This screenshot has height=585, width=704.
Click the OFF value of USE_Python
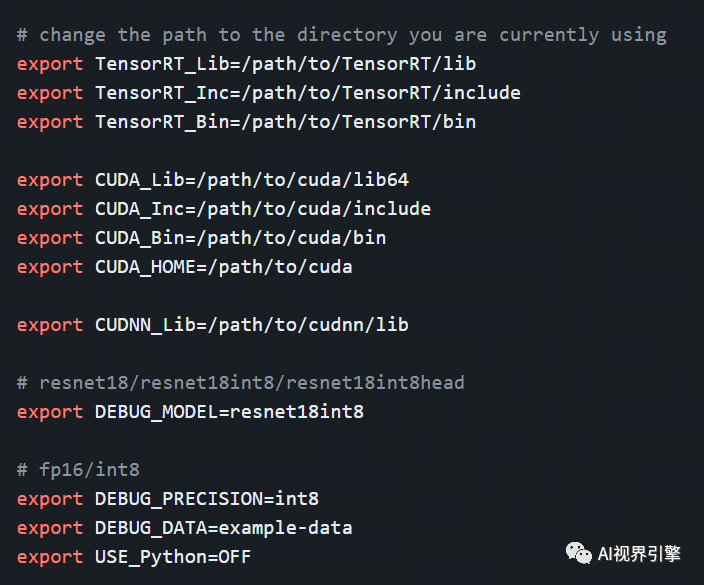(x=234, y=557)
